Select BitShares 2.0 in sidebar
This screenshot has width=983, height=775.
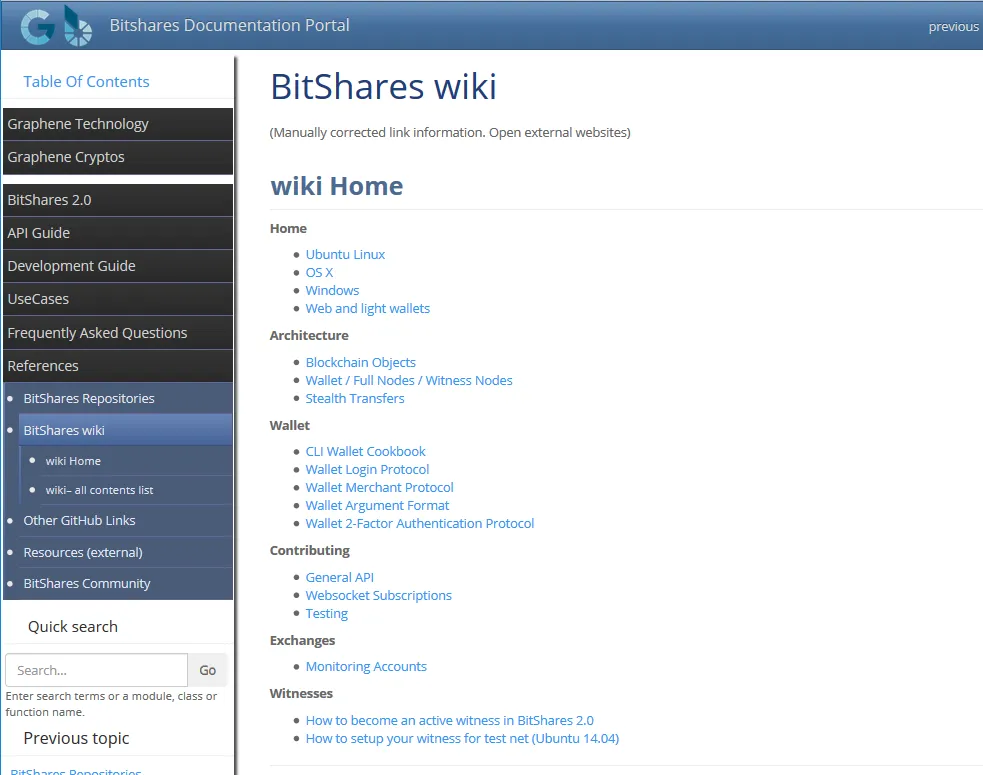tap(118, 200)
